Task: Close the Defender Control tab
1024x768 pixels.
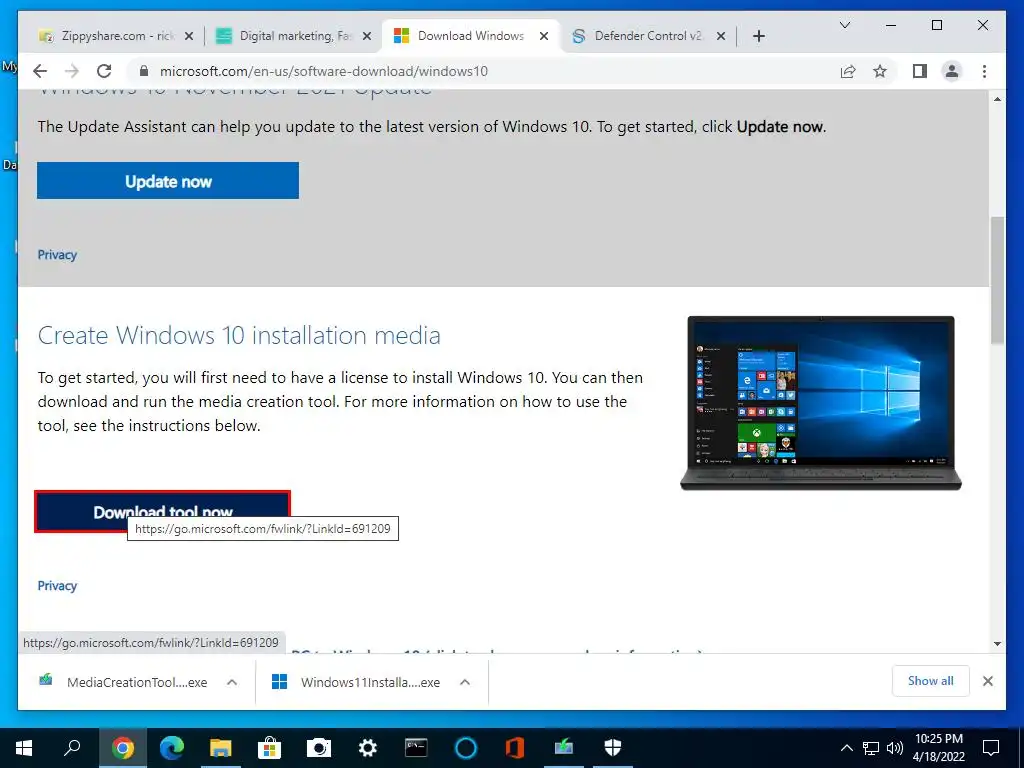Action: (x=720, y=36)
